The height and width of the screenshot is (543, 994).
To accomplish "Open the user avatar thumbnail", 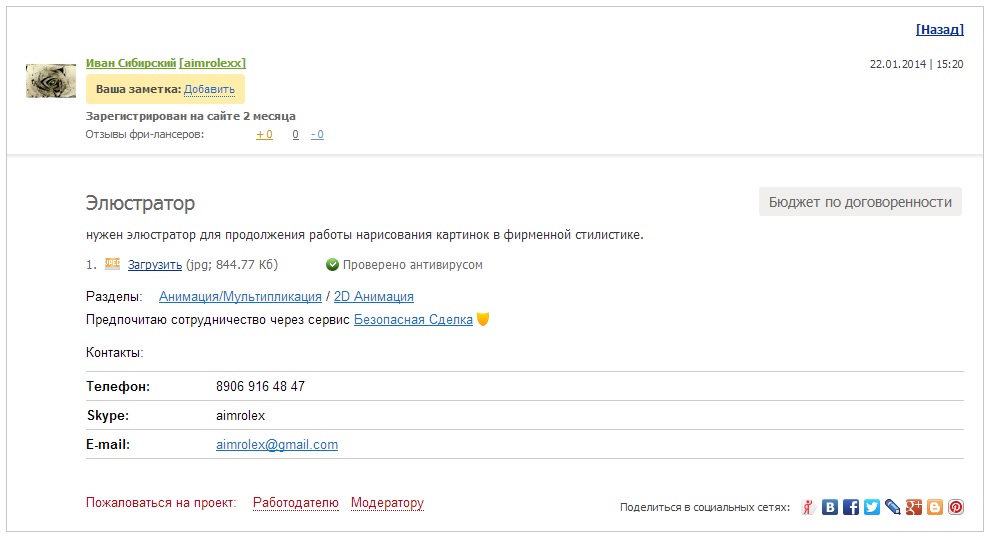I will pos(51,81).
